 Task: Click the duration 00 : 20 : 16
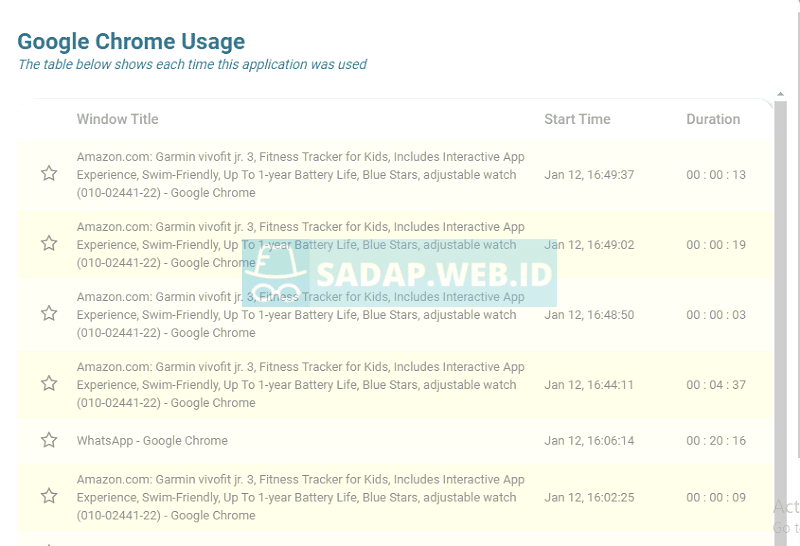point(716,440)
